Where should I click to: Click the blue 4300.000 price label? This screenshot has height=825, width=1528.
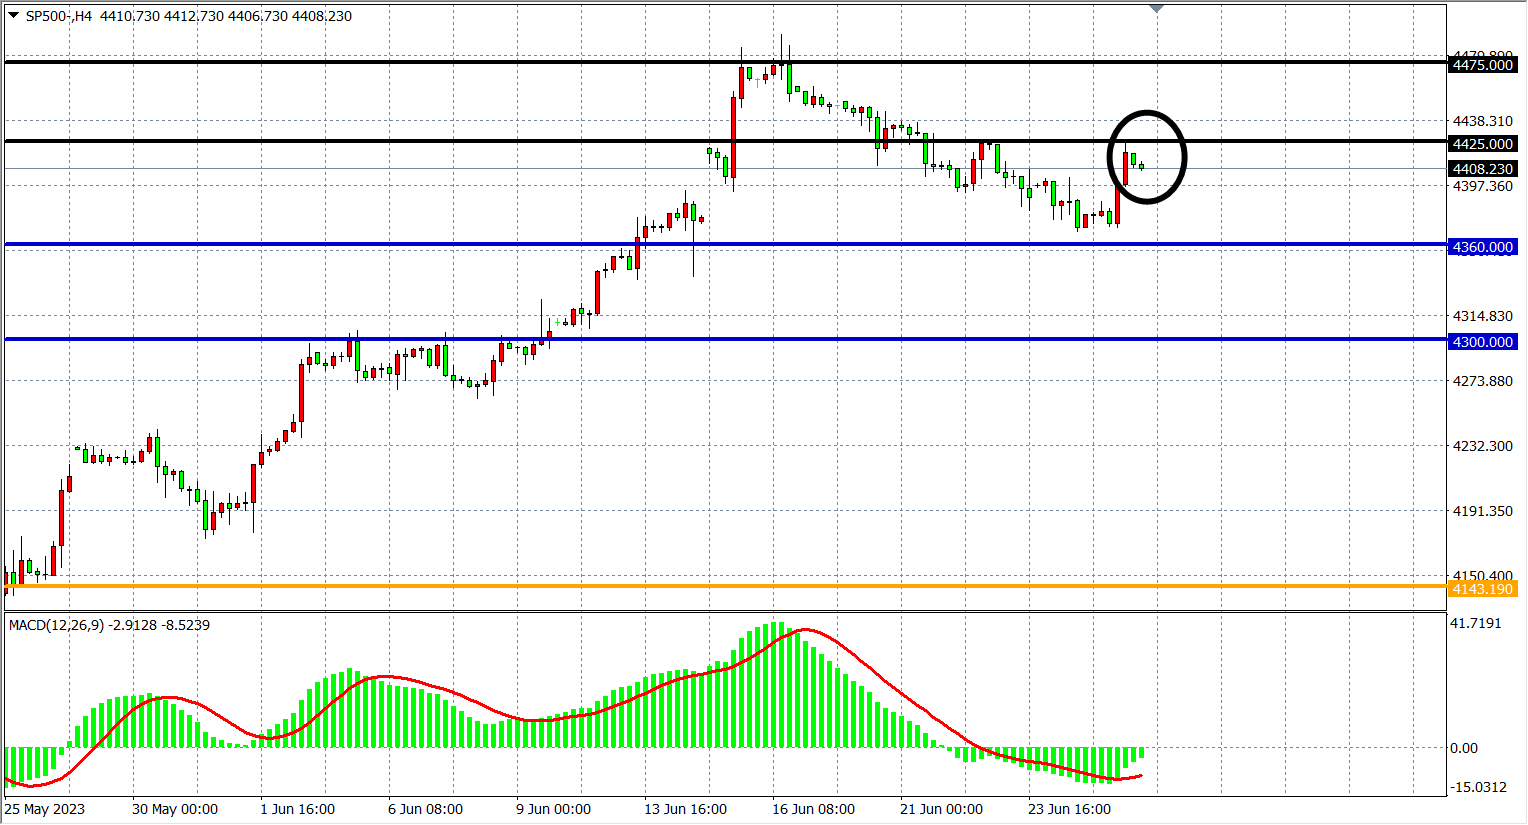point(1482,342)
